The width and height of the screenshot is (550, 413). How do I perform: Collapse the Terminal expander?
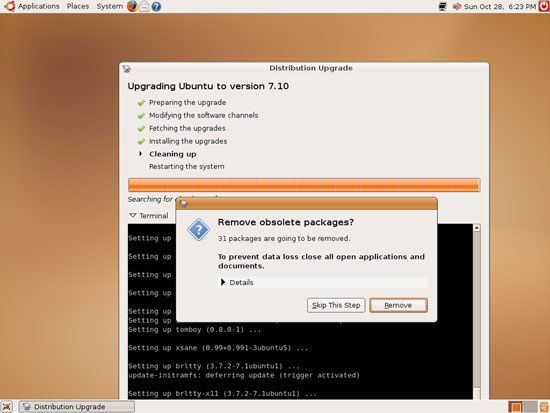(149, 216)
